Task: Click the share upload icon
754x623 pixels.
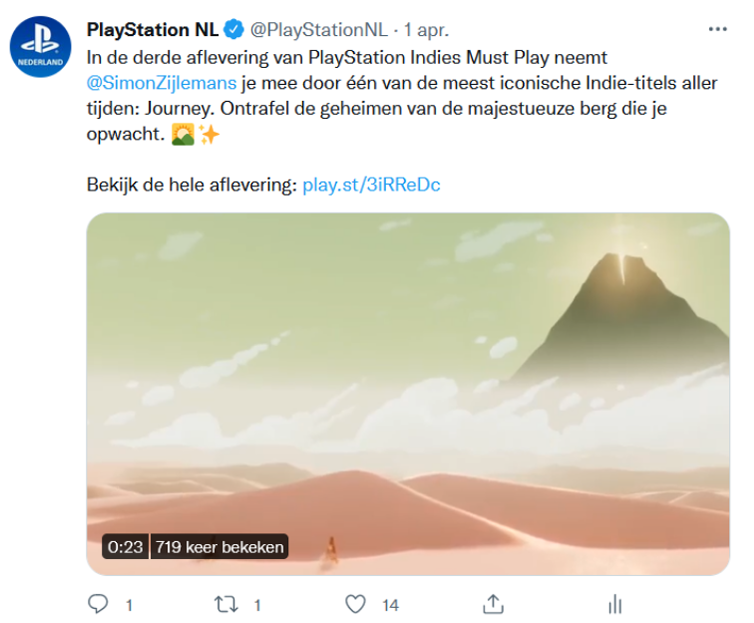Action: [x=493, y=604]
